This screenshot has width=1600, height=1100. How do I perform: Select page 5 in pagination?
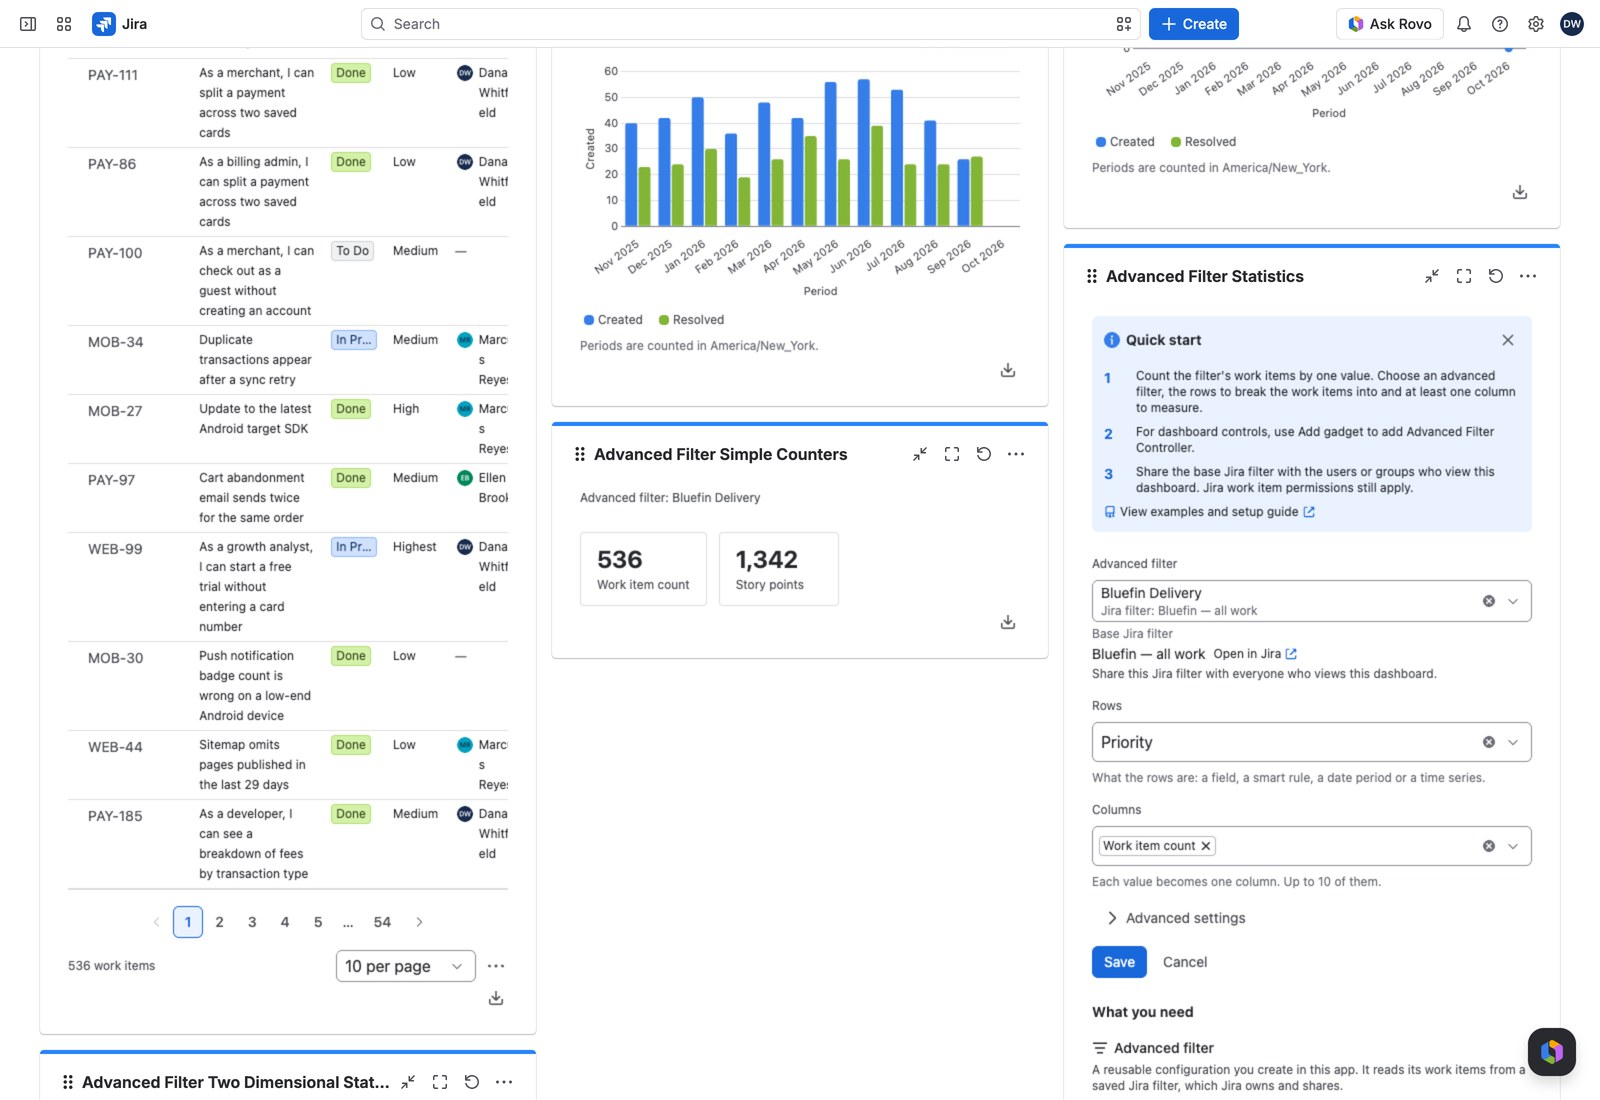pyautogui.click(x=318, y=922)
